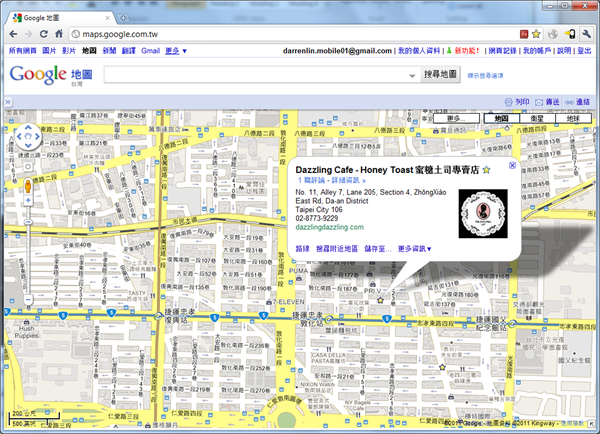Click the 捷運國父紀念館站 metro station icon
Screen dimensions: 600x434
512,324
